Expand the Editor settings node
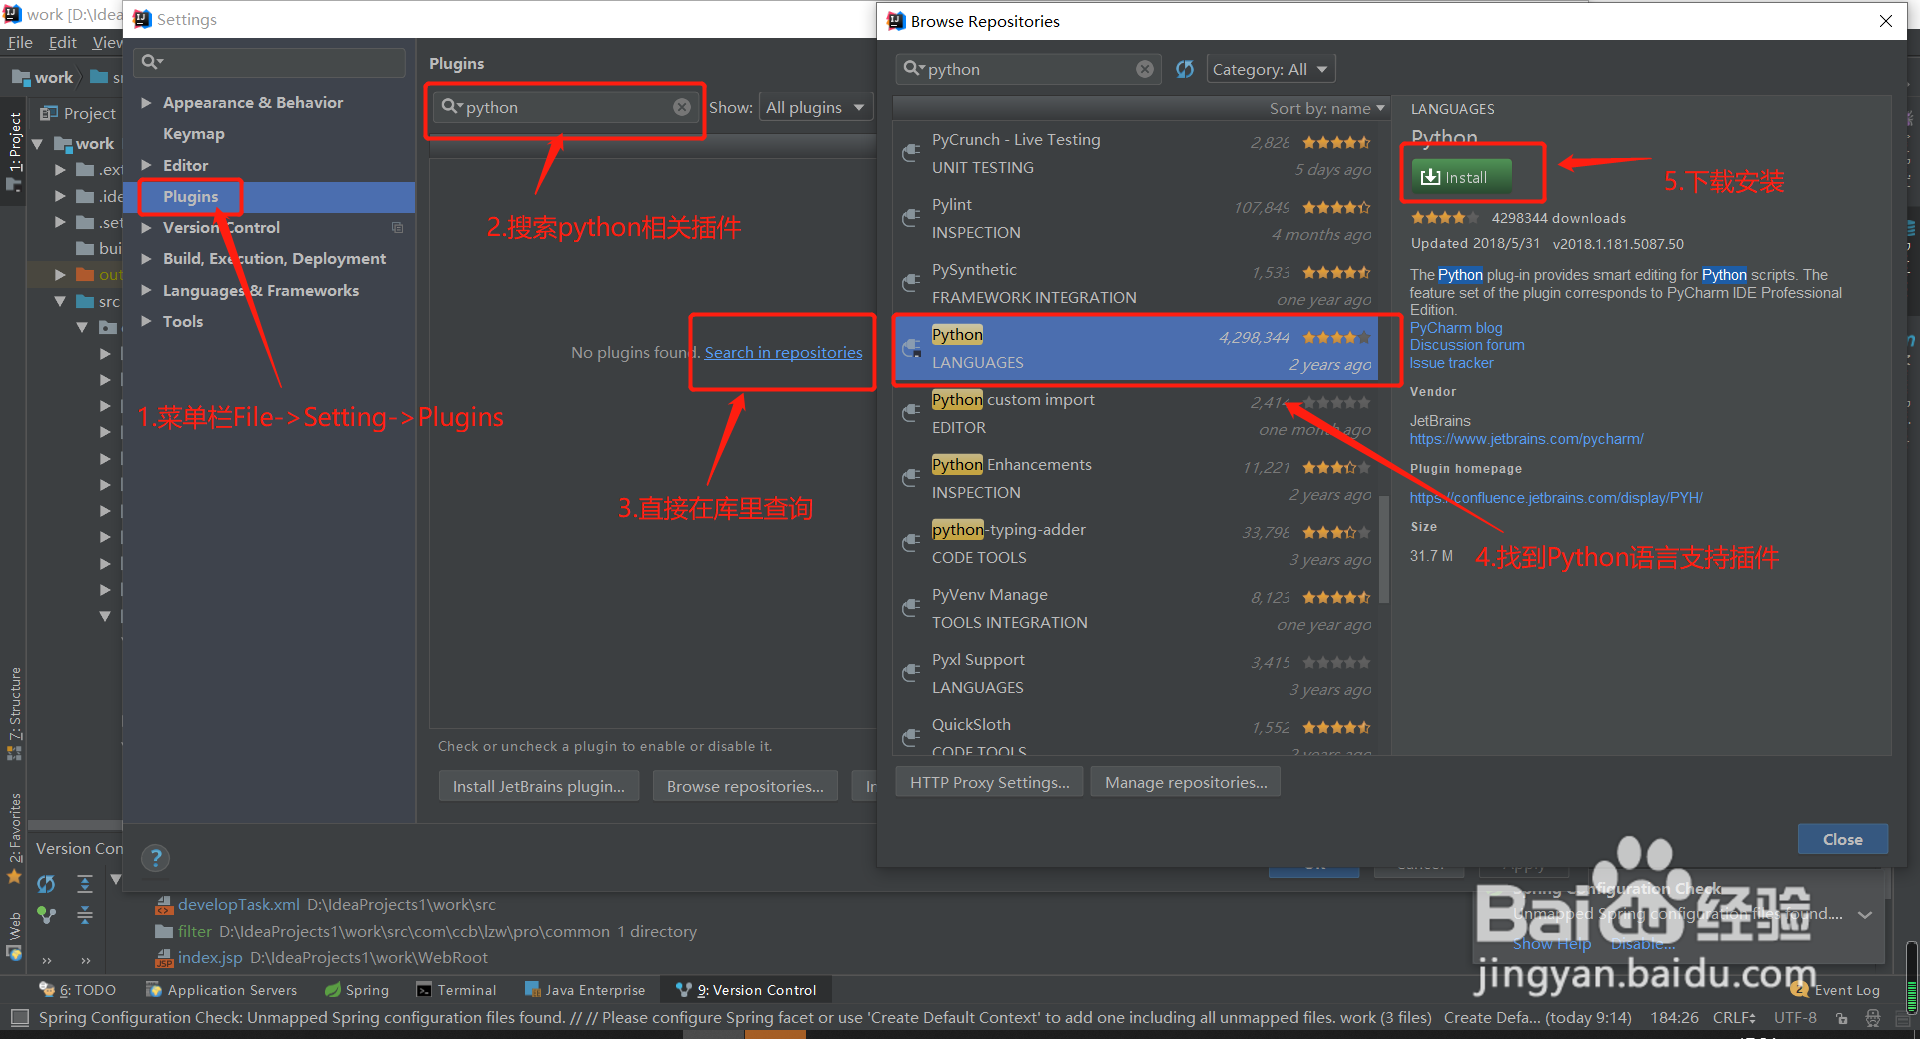The height and width of the screenshot is (1039, 1920). (146, 165)
